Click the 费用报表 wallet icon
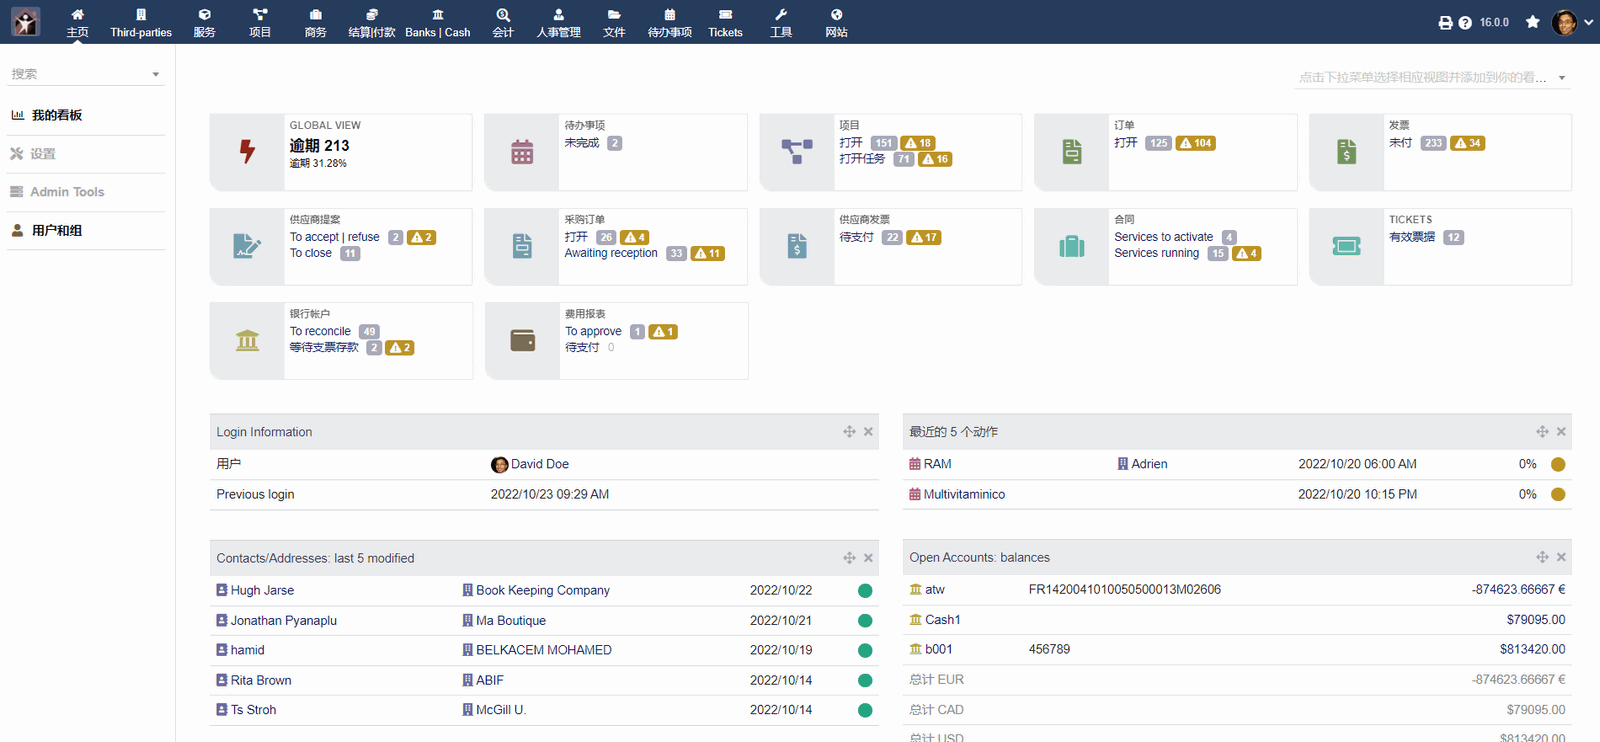Image resolution: width=1600 pixels, height=742 pixels. click(522, 341)
